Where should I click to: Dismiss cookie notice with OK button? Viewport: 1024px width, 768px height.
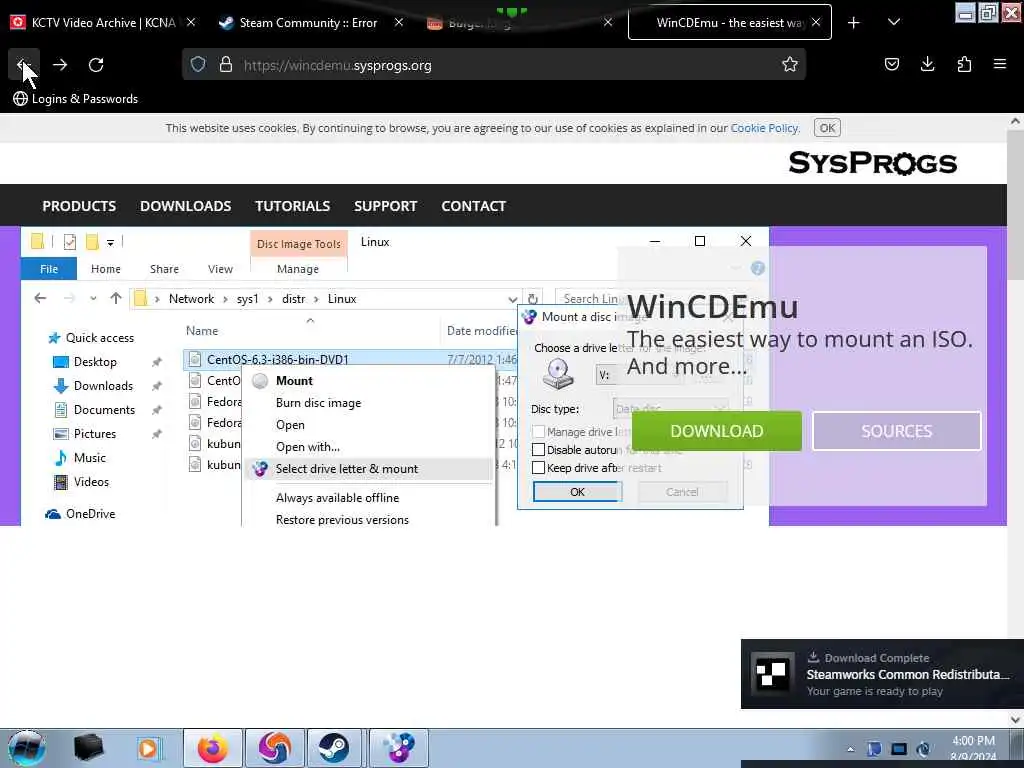(x=827, y=128)
